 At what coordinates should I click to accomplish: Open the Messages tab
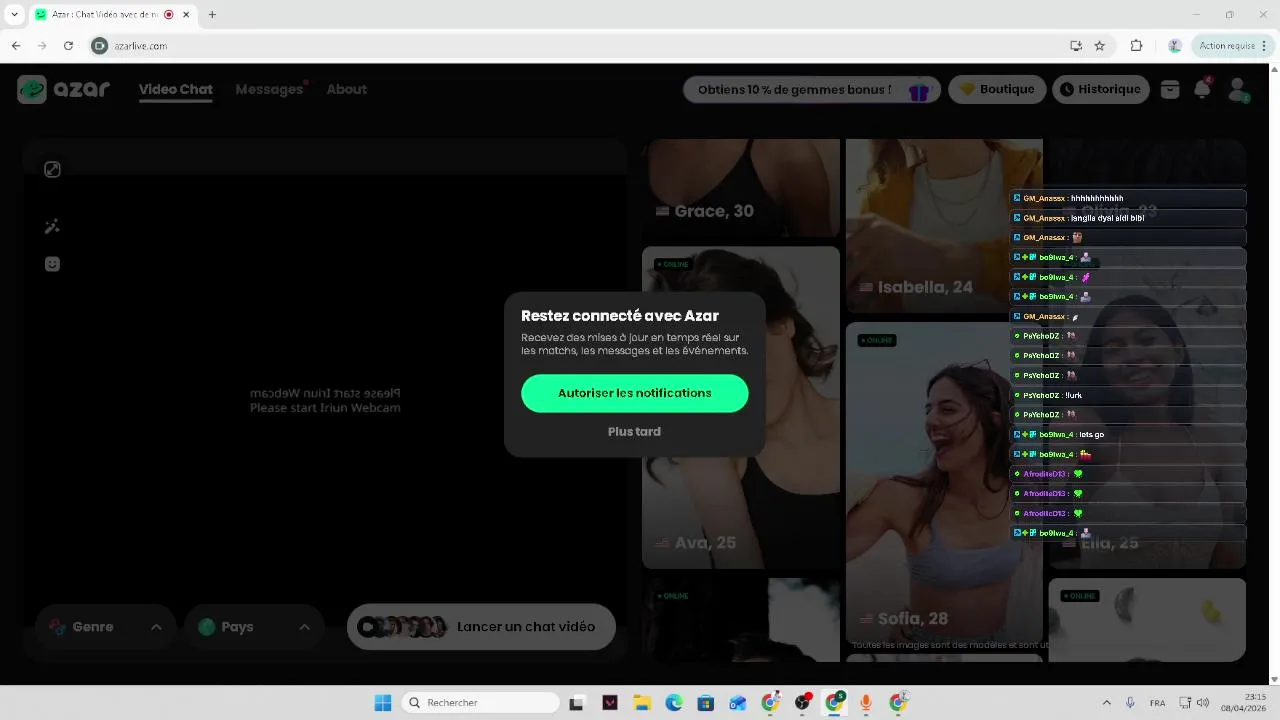(269, 89)
